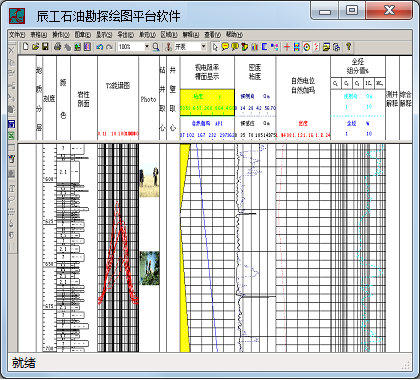The width and height of the screenshot is (420, 380).
Task: Undo the last action
Action: click(x=99, y=47)
